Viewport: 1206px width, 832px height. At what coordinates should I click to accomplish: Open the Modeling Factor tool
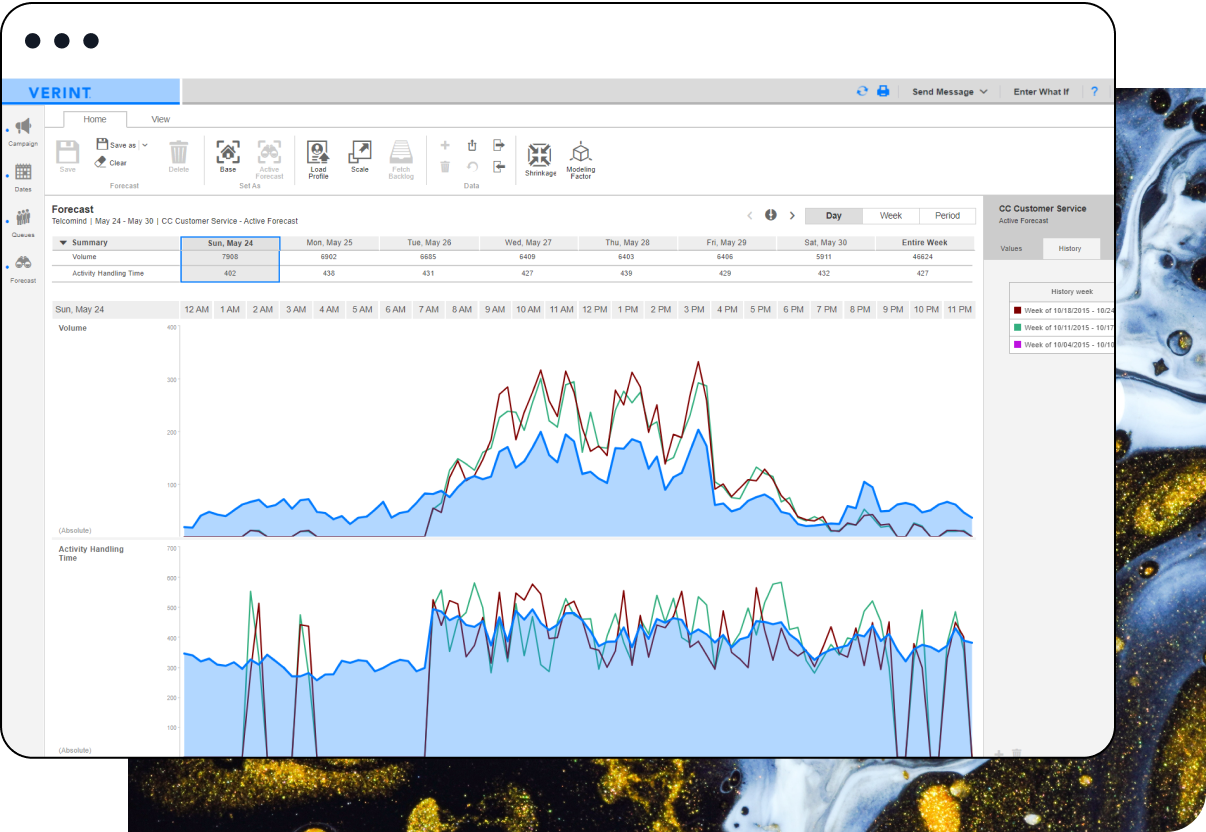[x=580, y=156]
